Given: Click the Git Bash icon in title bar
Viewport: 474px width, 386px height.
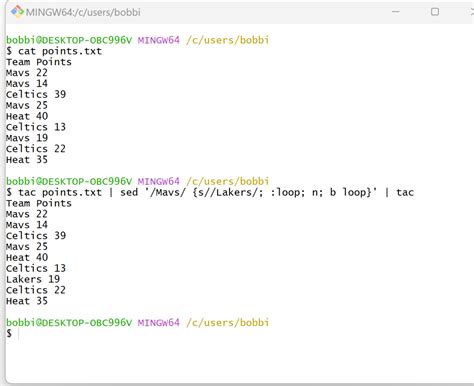Looking at the screenshot, I should pyautogui.click(x=17, y=12).
